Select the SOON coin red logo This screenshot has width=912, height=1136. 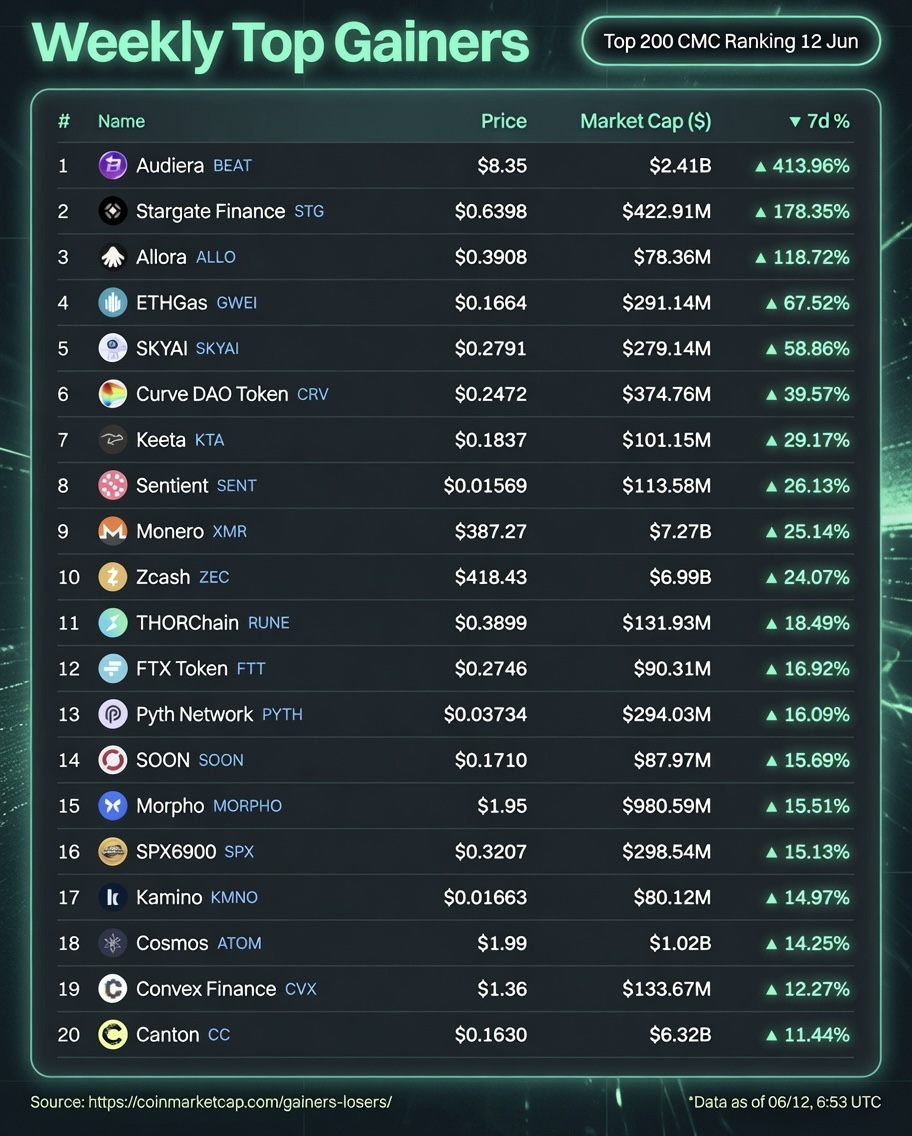[x=112, y=759]
